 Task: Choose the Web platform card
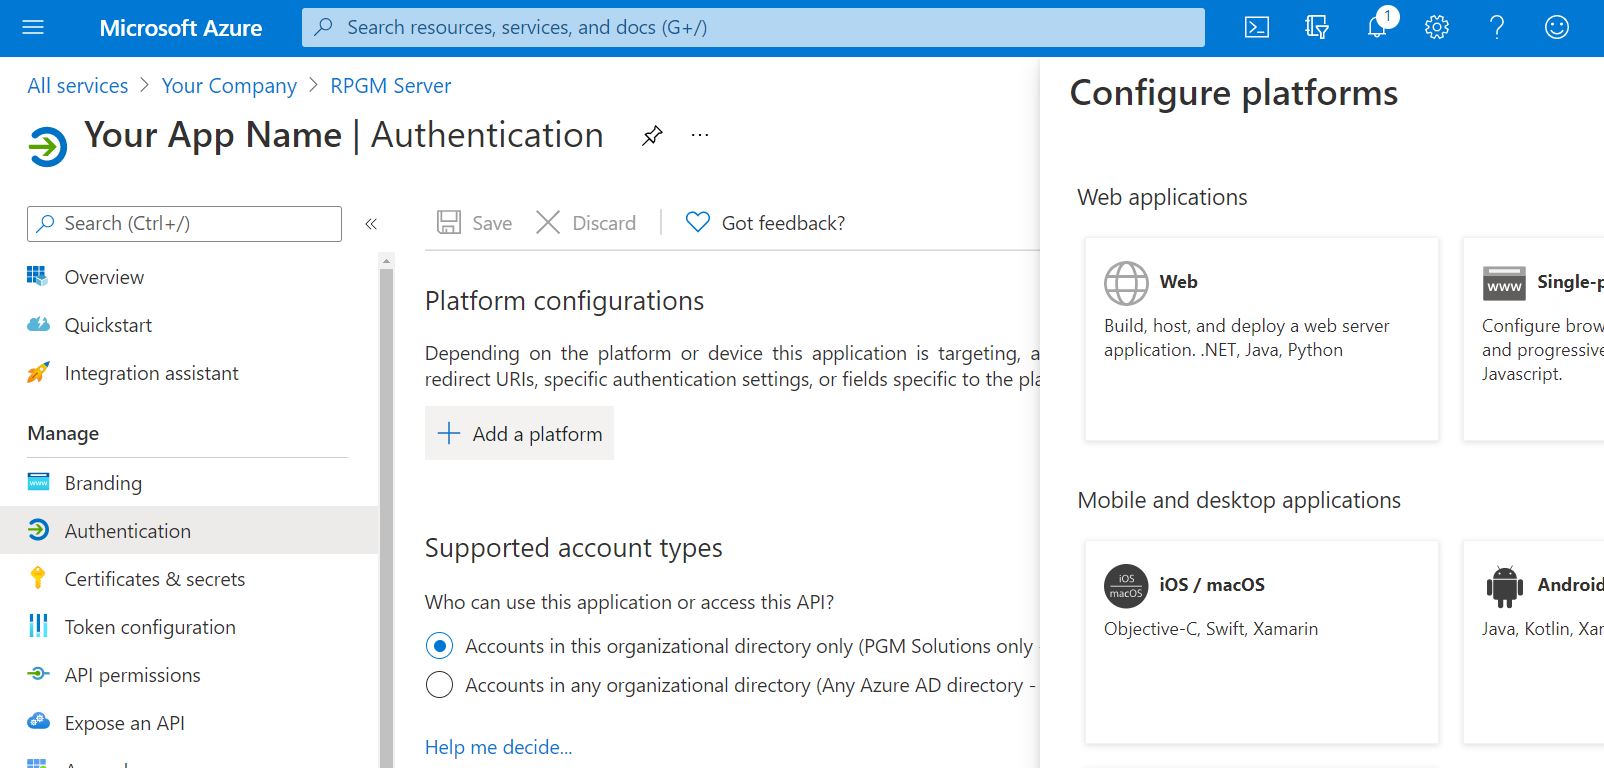[1261, 338]
